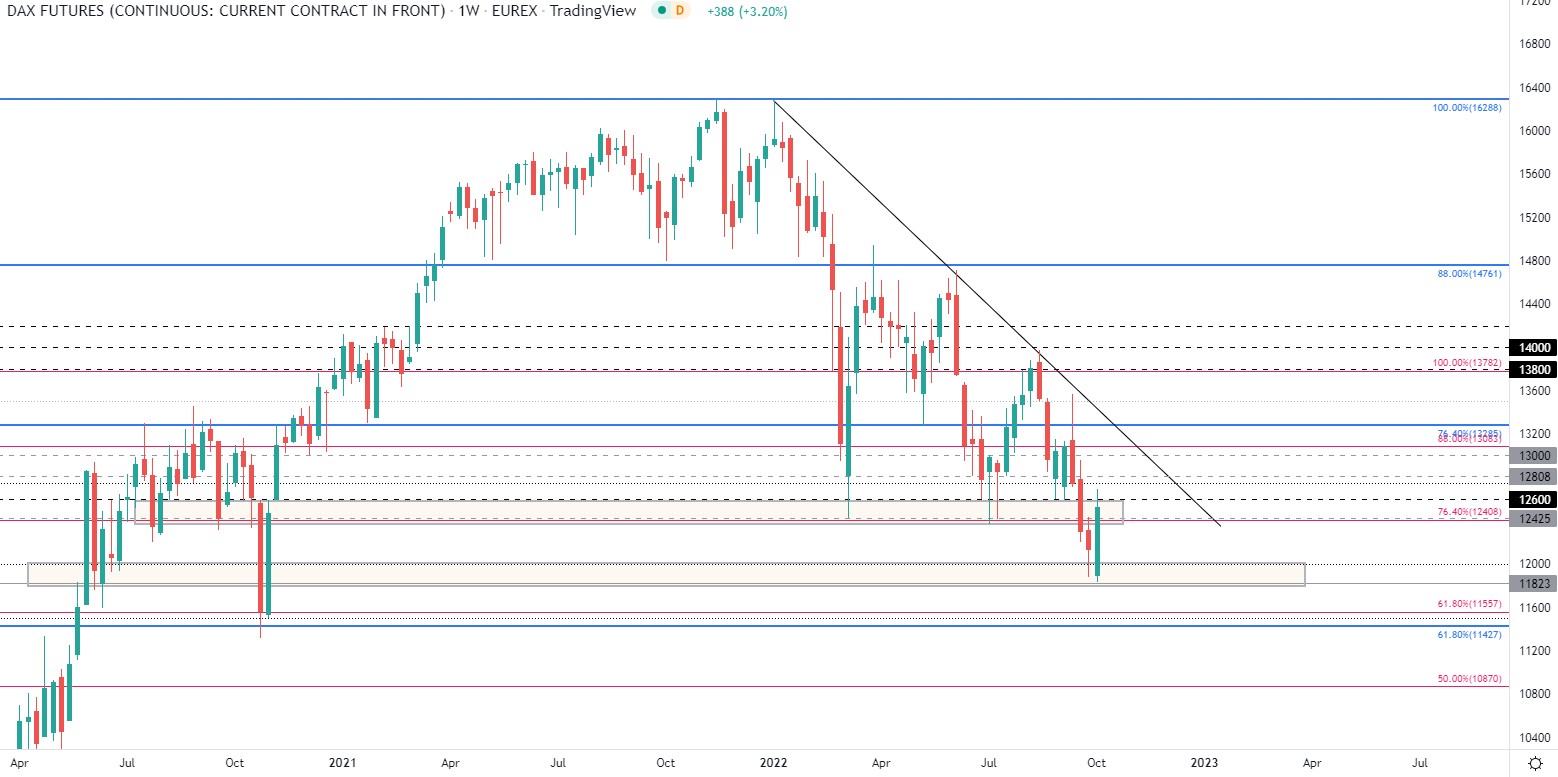Click the 2023 label on time axis
The height and width of the screenshot is (777, 1558).
[1204, 762]
